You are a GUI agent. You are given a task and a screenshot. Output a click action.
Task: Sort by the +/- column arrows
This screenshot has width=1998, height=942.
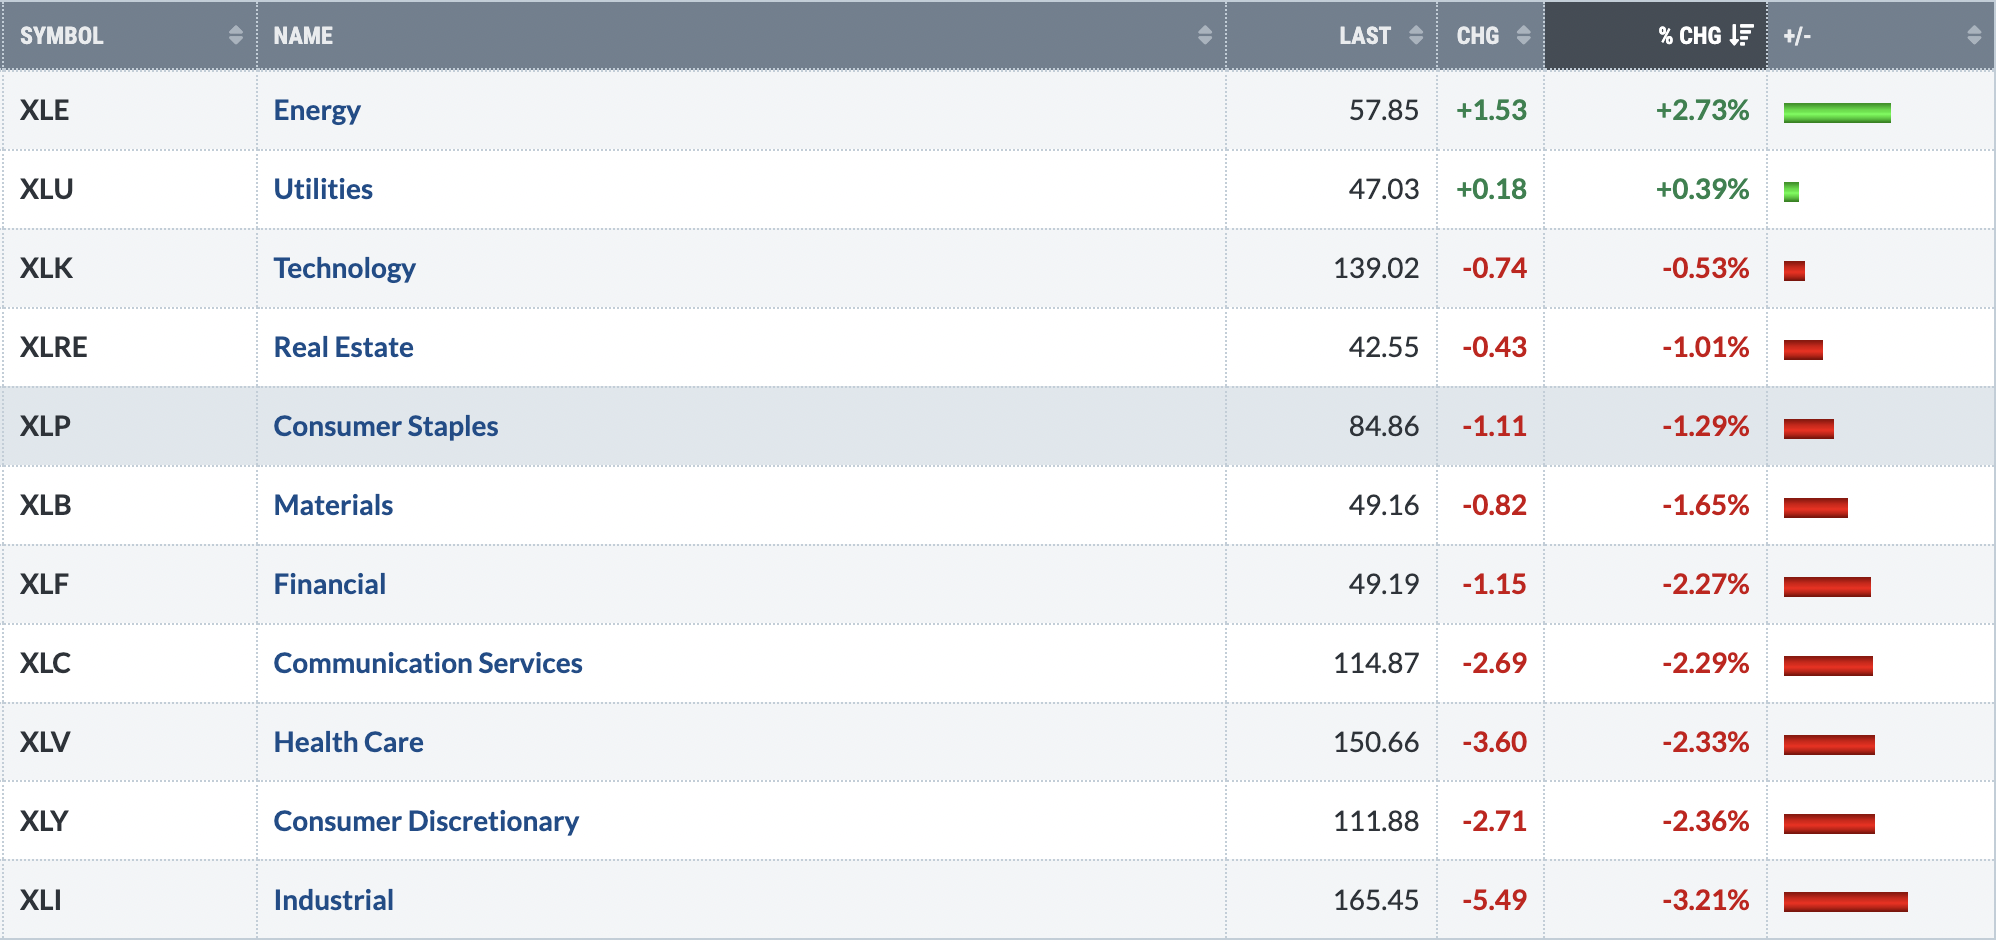point(1973,36)
